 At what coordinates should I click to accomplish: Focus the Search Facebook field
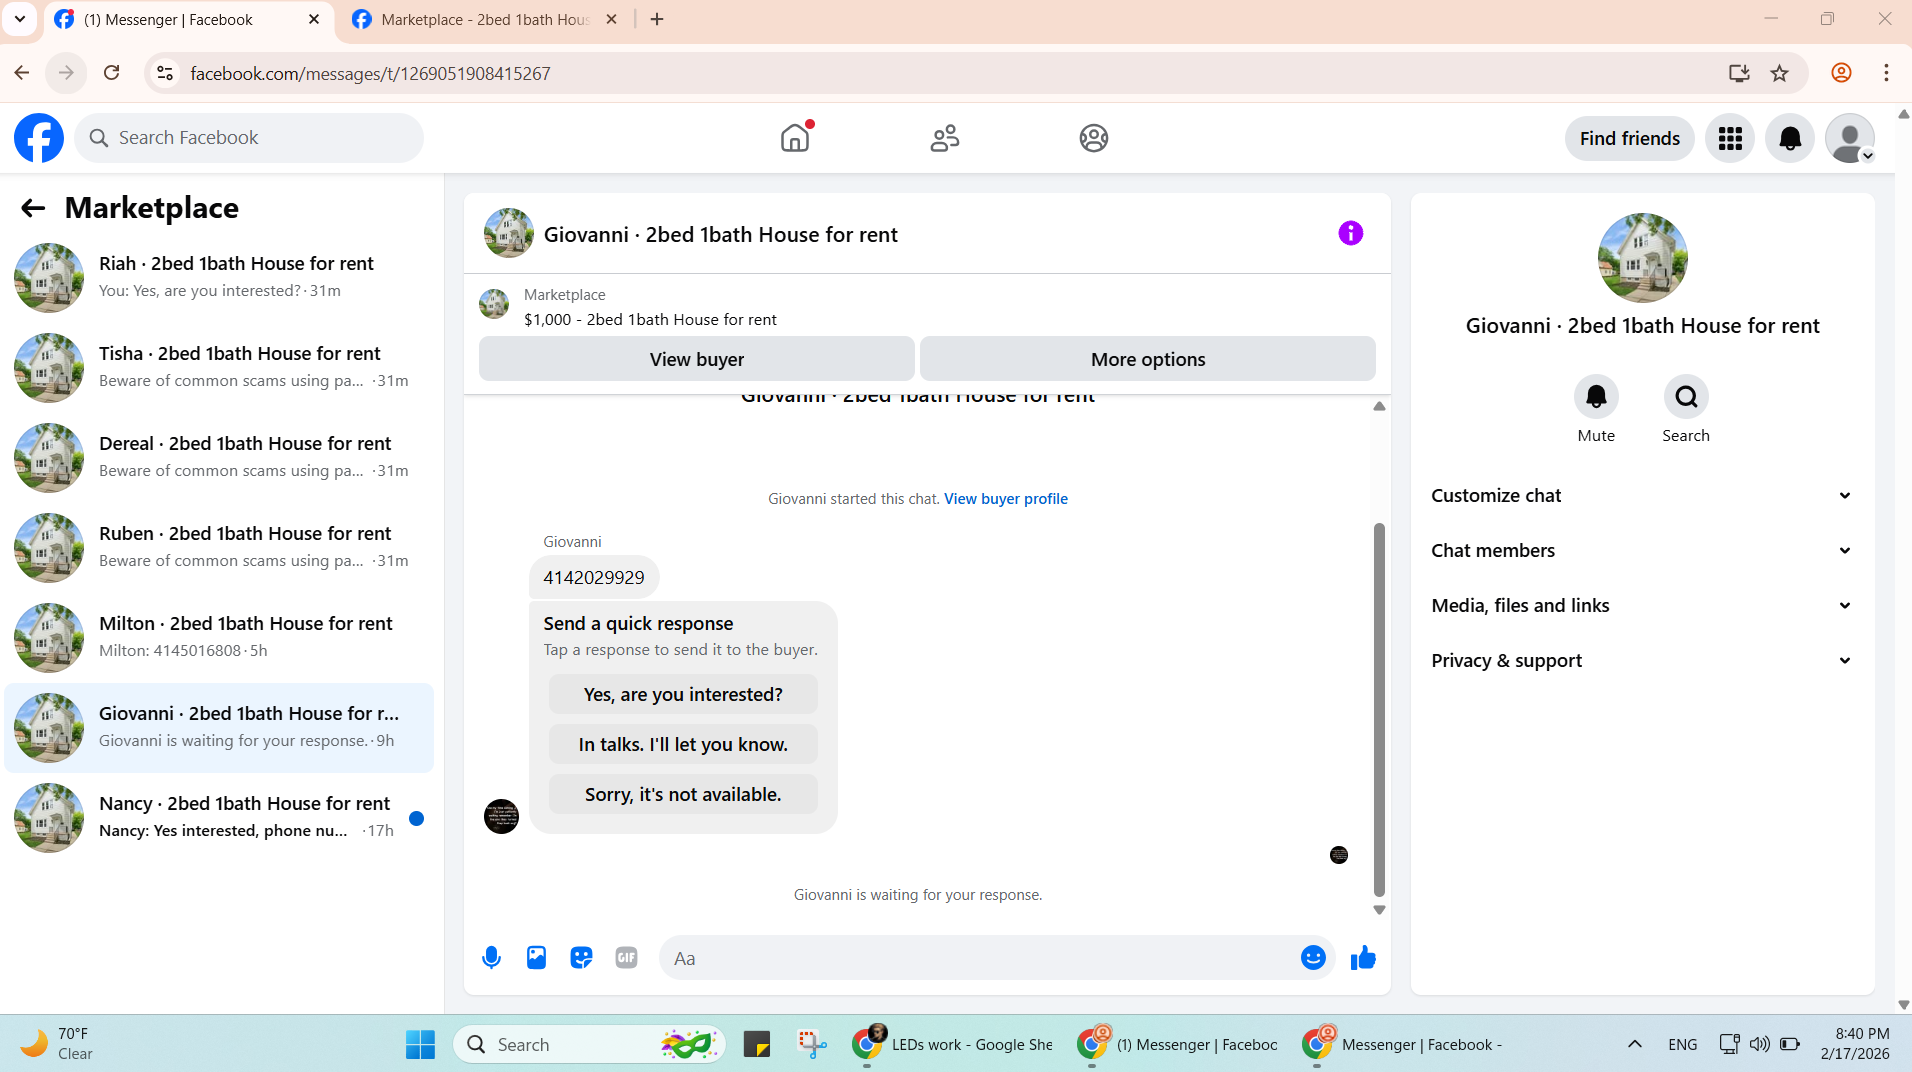tap(249, 138)
